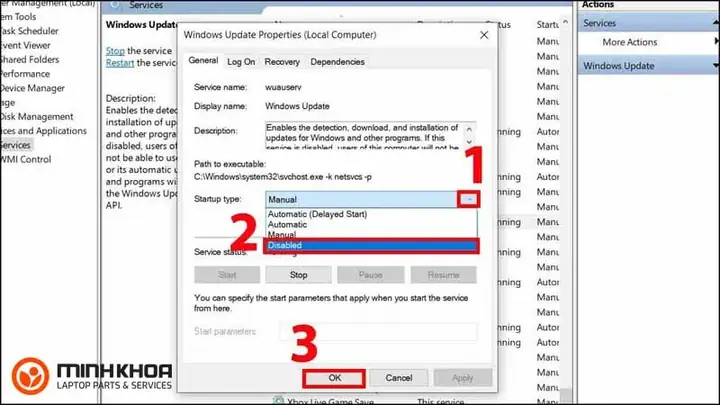Select Services and Applications tree node

click(x=44, y=131)
